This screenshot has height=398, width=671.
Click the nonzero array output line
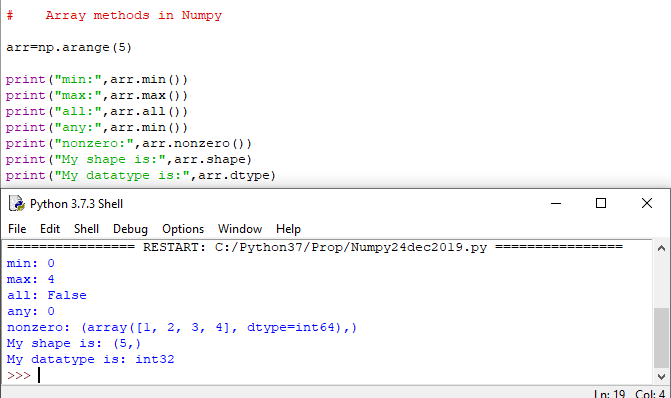tap(182, 327)
